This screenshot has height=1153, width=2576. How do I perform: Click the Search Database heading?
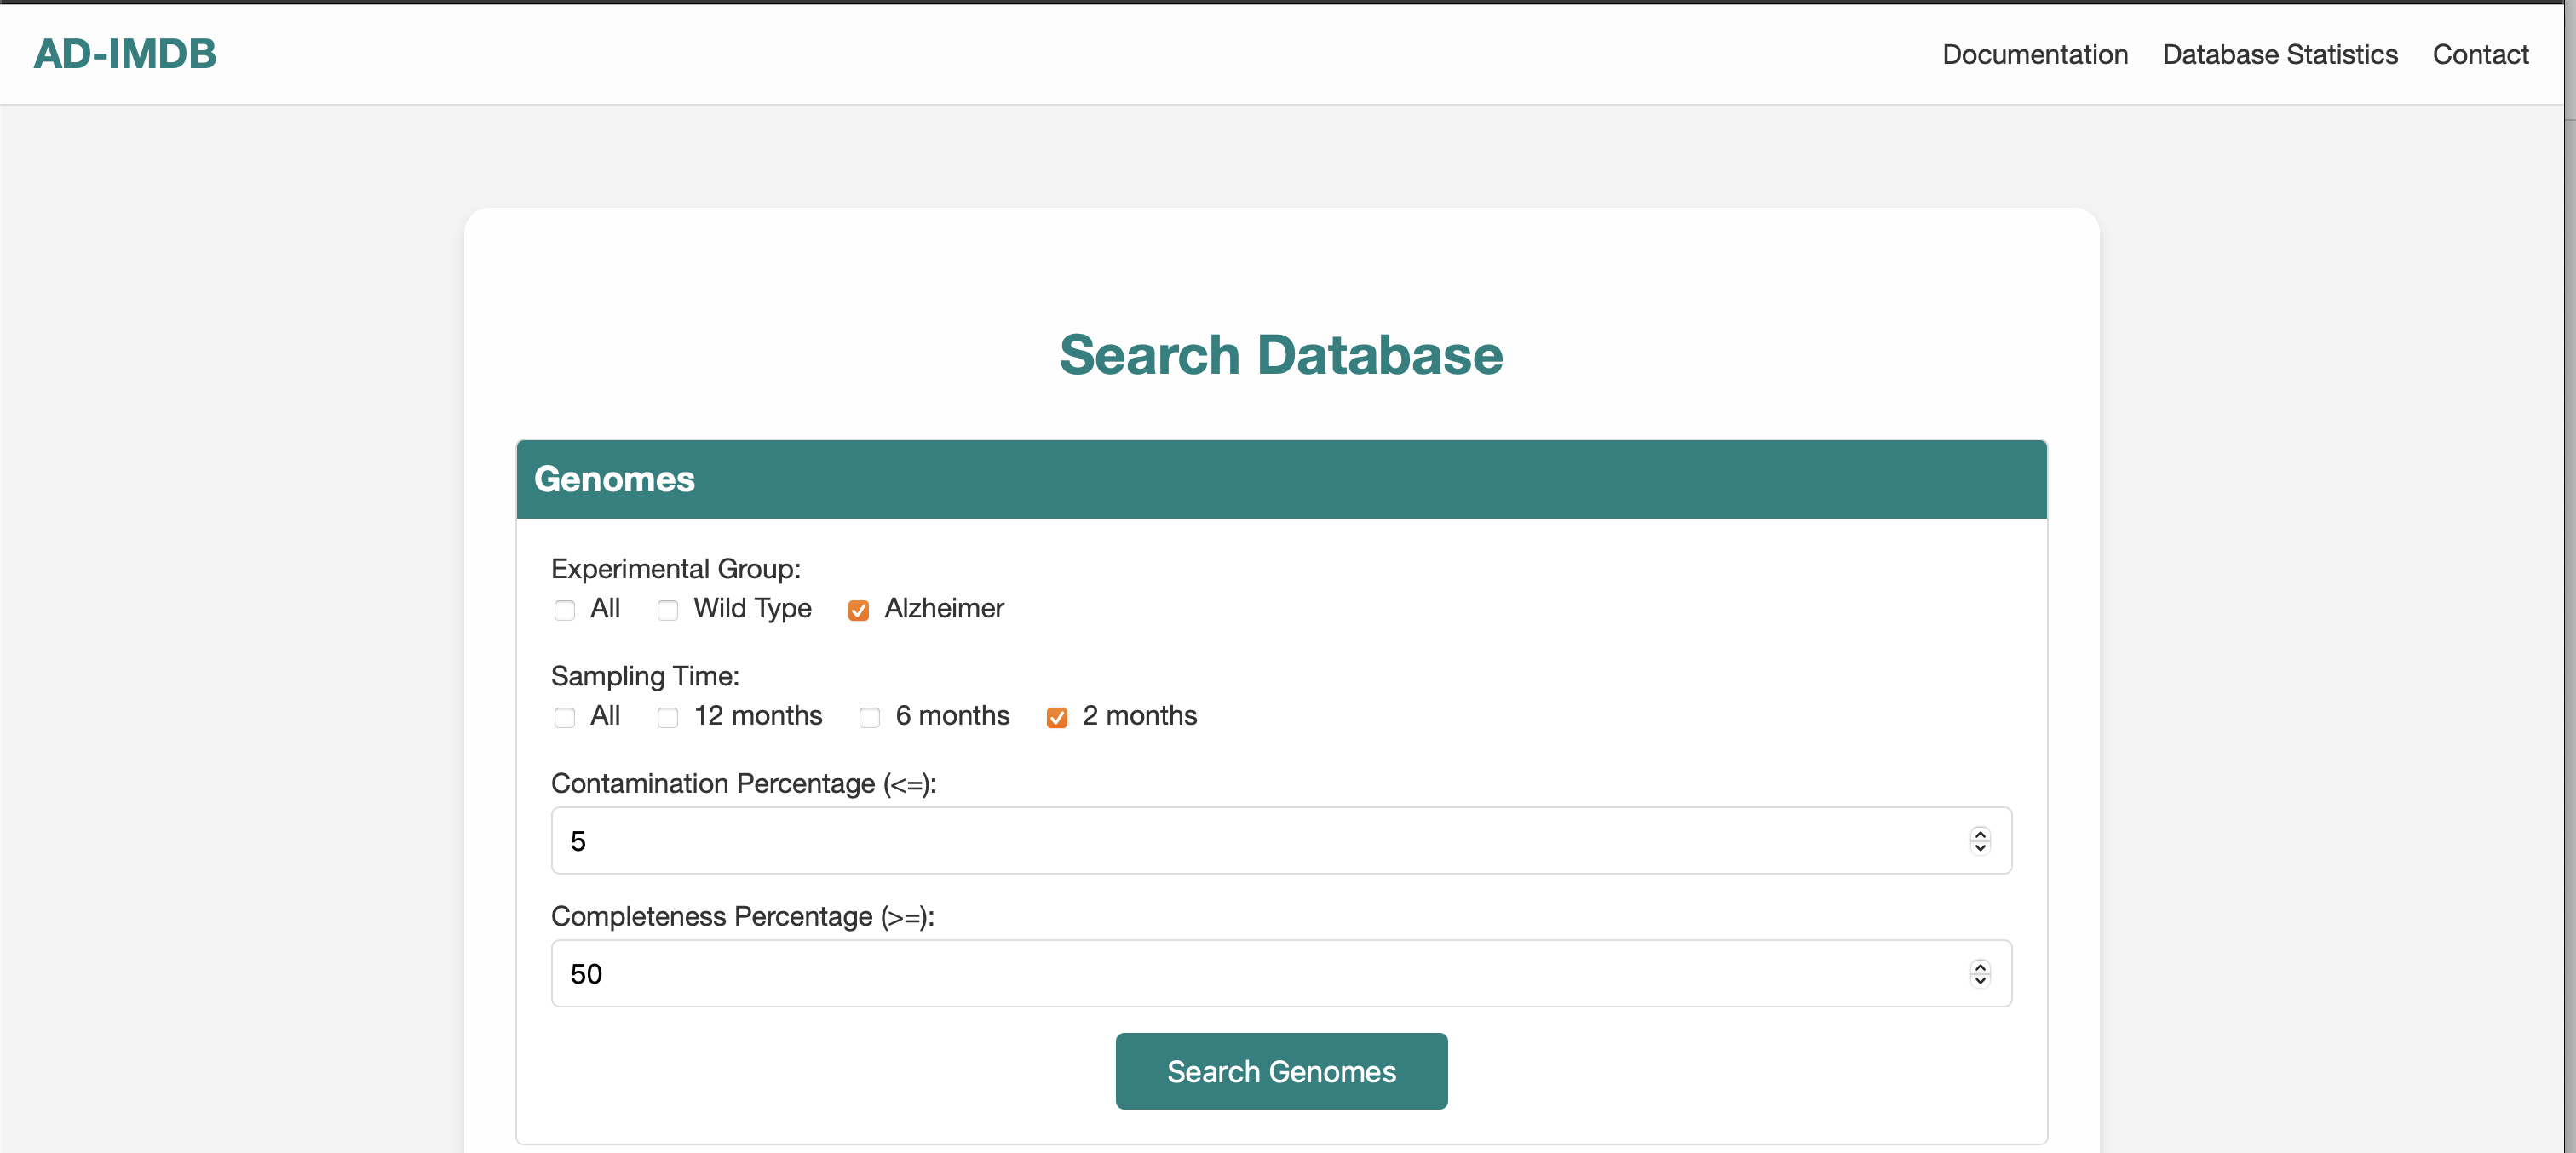click(1281, 354)
